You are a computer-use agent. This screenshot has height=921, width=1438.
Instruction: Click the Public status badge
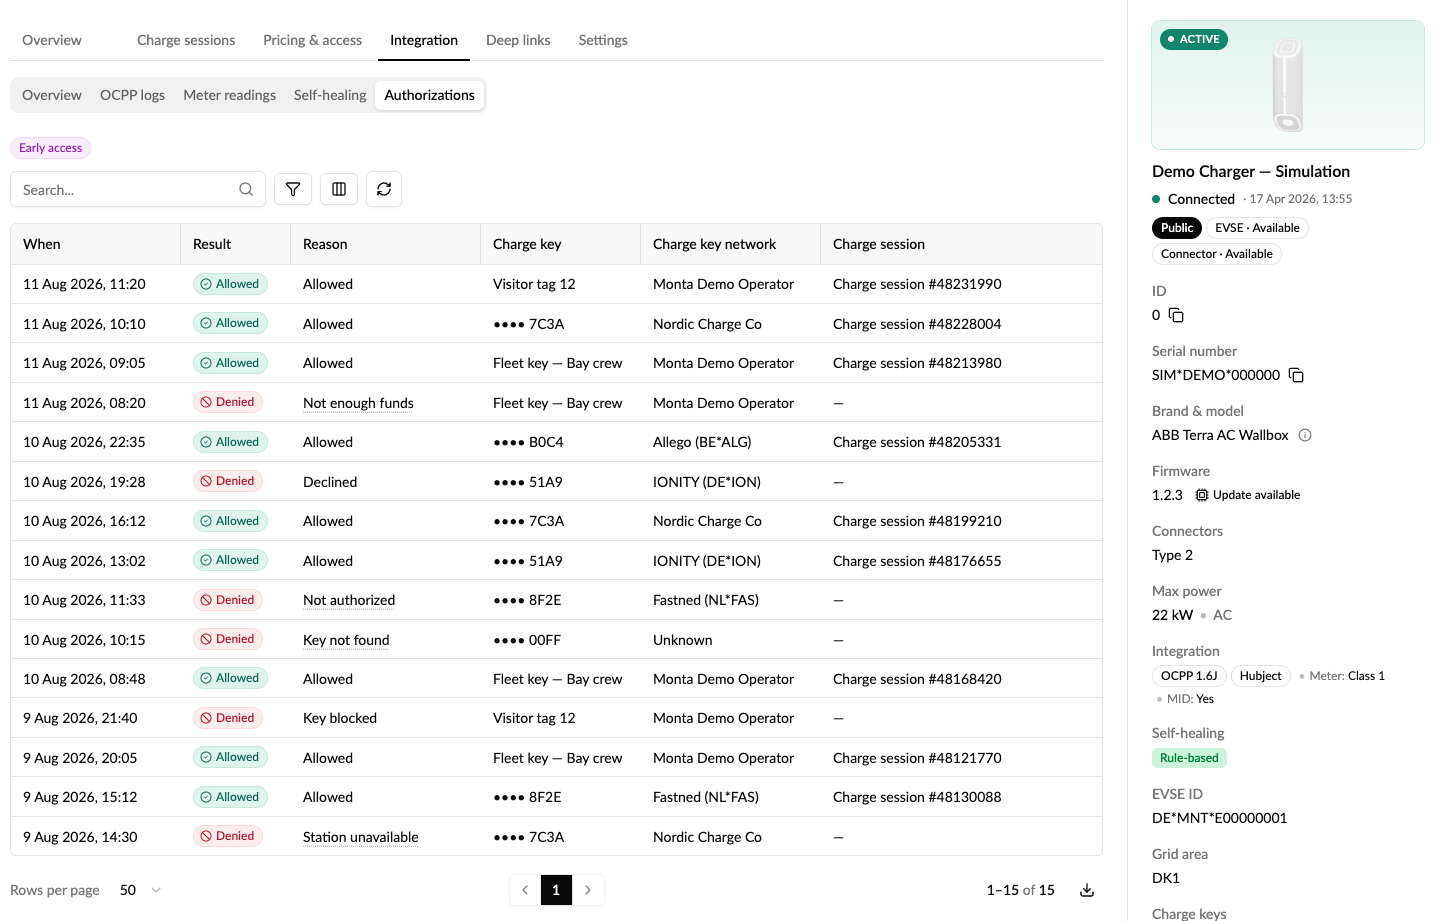[1177, 228]
